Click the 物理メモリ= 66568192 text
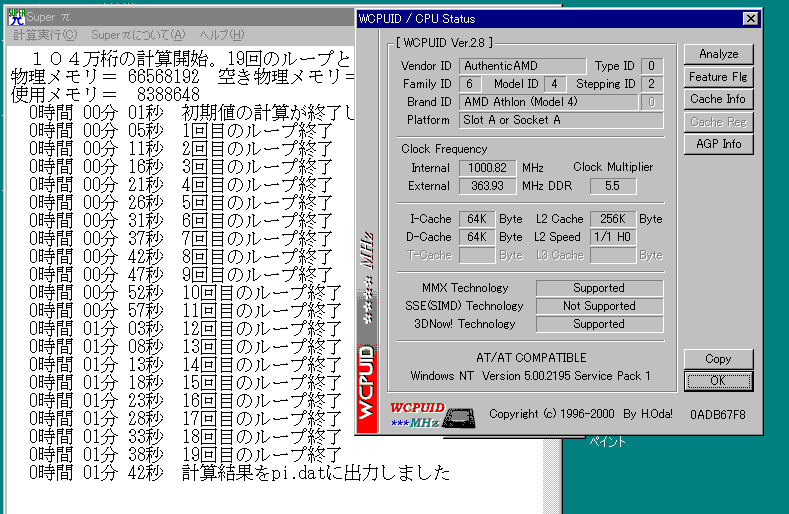This screenshot has width=789, height=514. coord(105,77)
